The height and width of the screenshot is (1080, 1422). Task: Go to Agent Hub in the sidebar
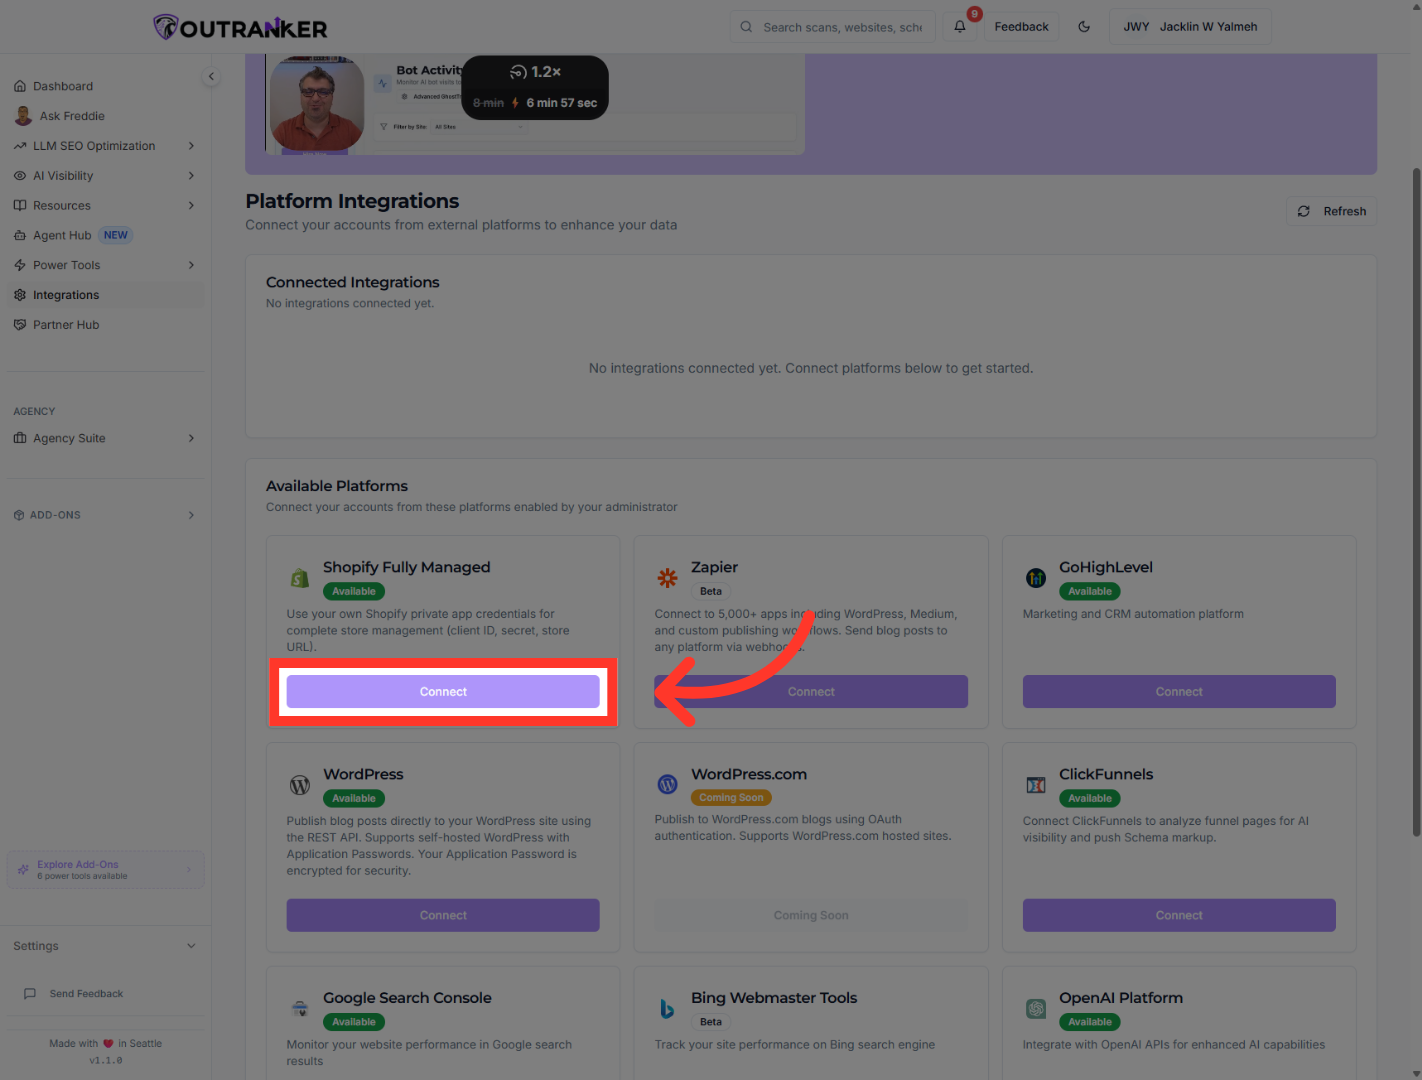pyautogui.click(x=106, y=236)
